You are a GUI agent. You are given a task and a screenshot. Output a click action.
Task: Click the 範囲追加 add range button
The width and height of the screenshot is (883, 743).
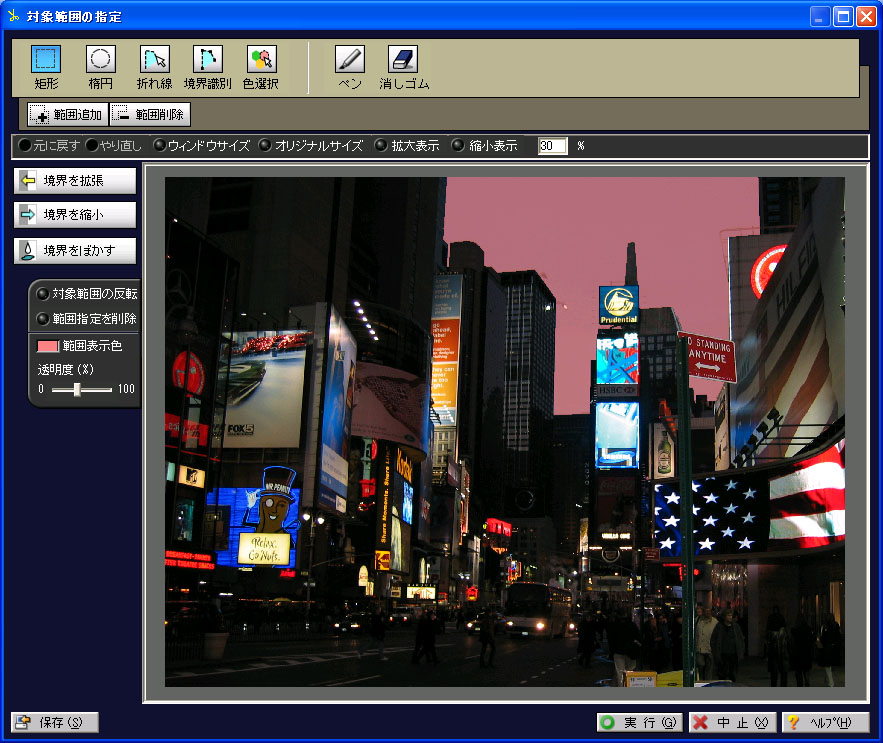click(x=66, y=114)
